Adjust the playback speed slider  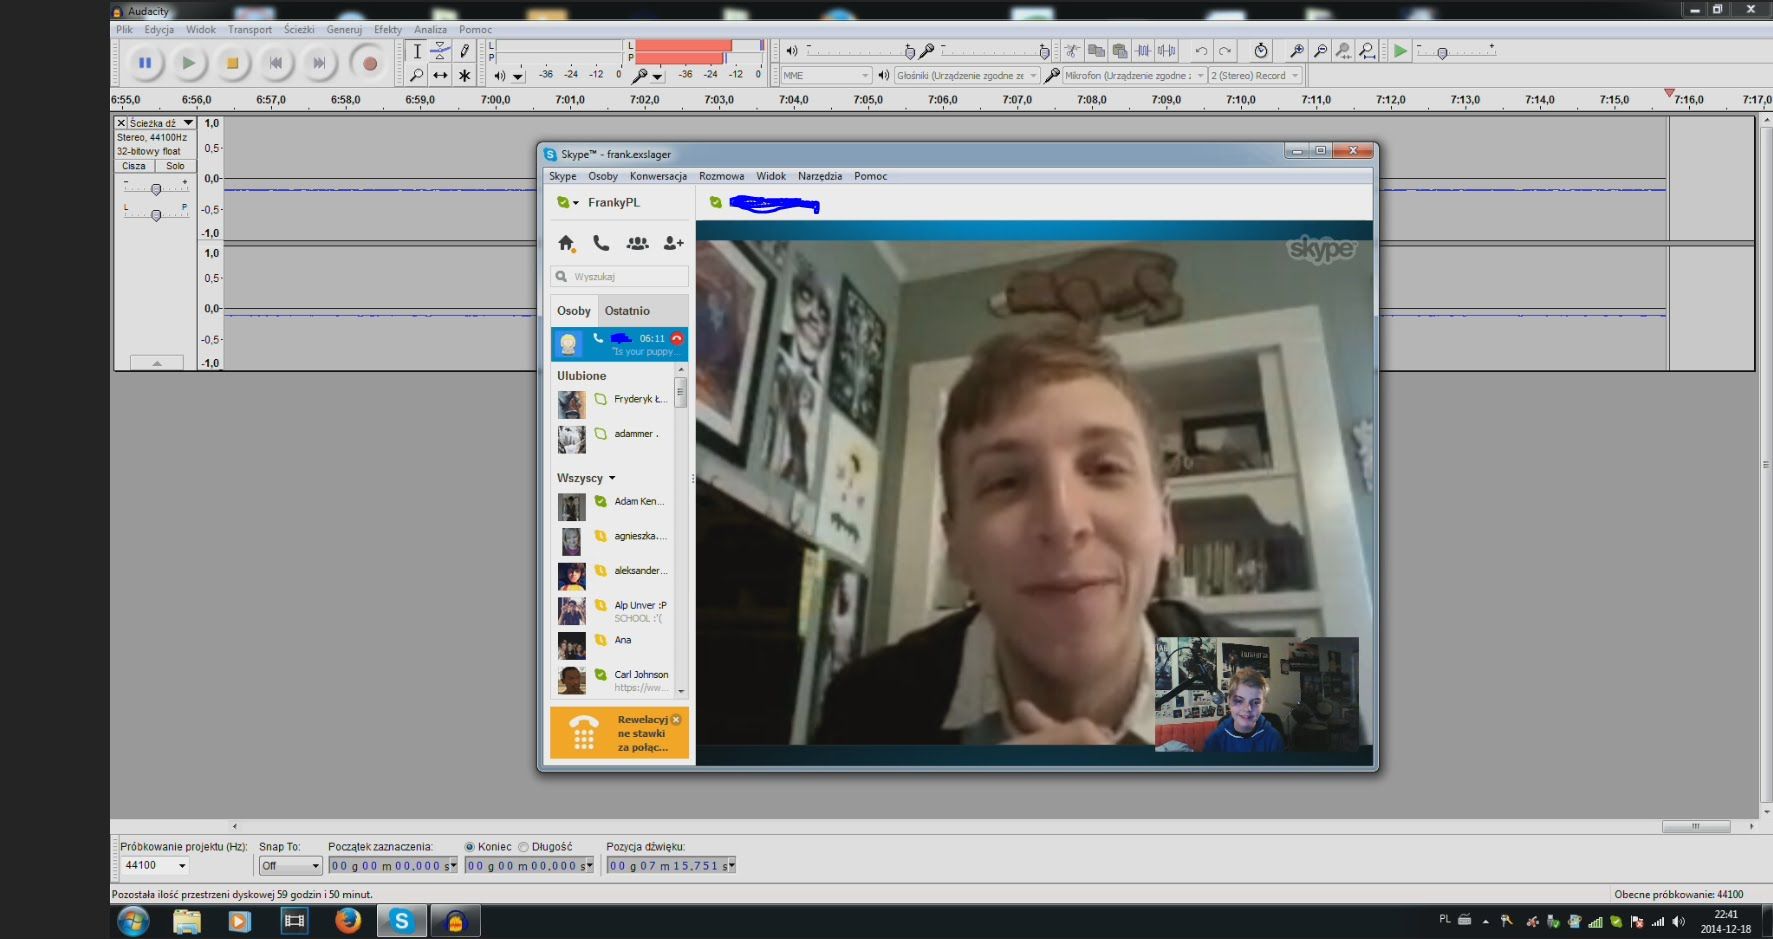tap(1442, 53)
